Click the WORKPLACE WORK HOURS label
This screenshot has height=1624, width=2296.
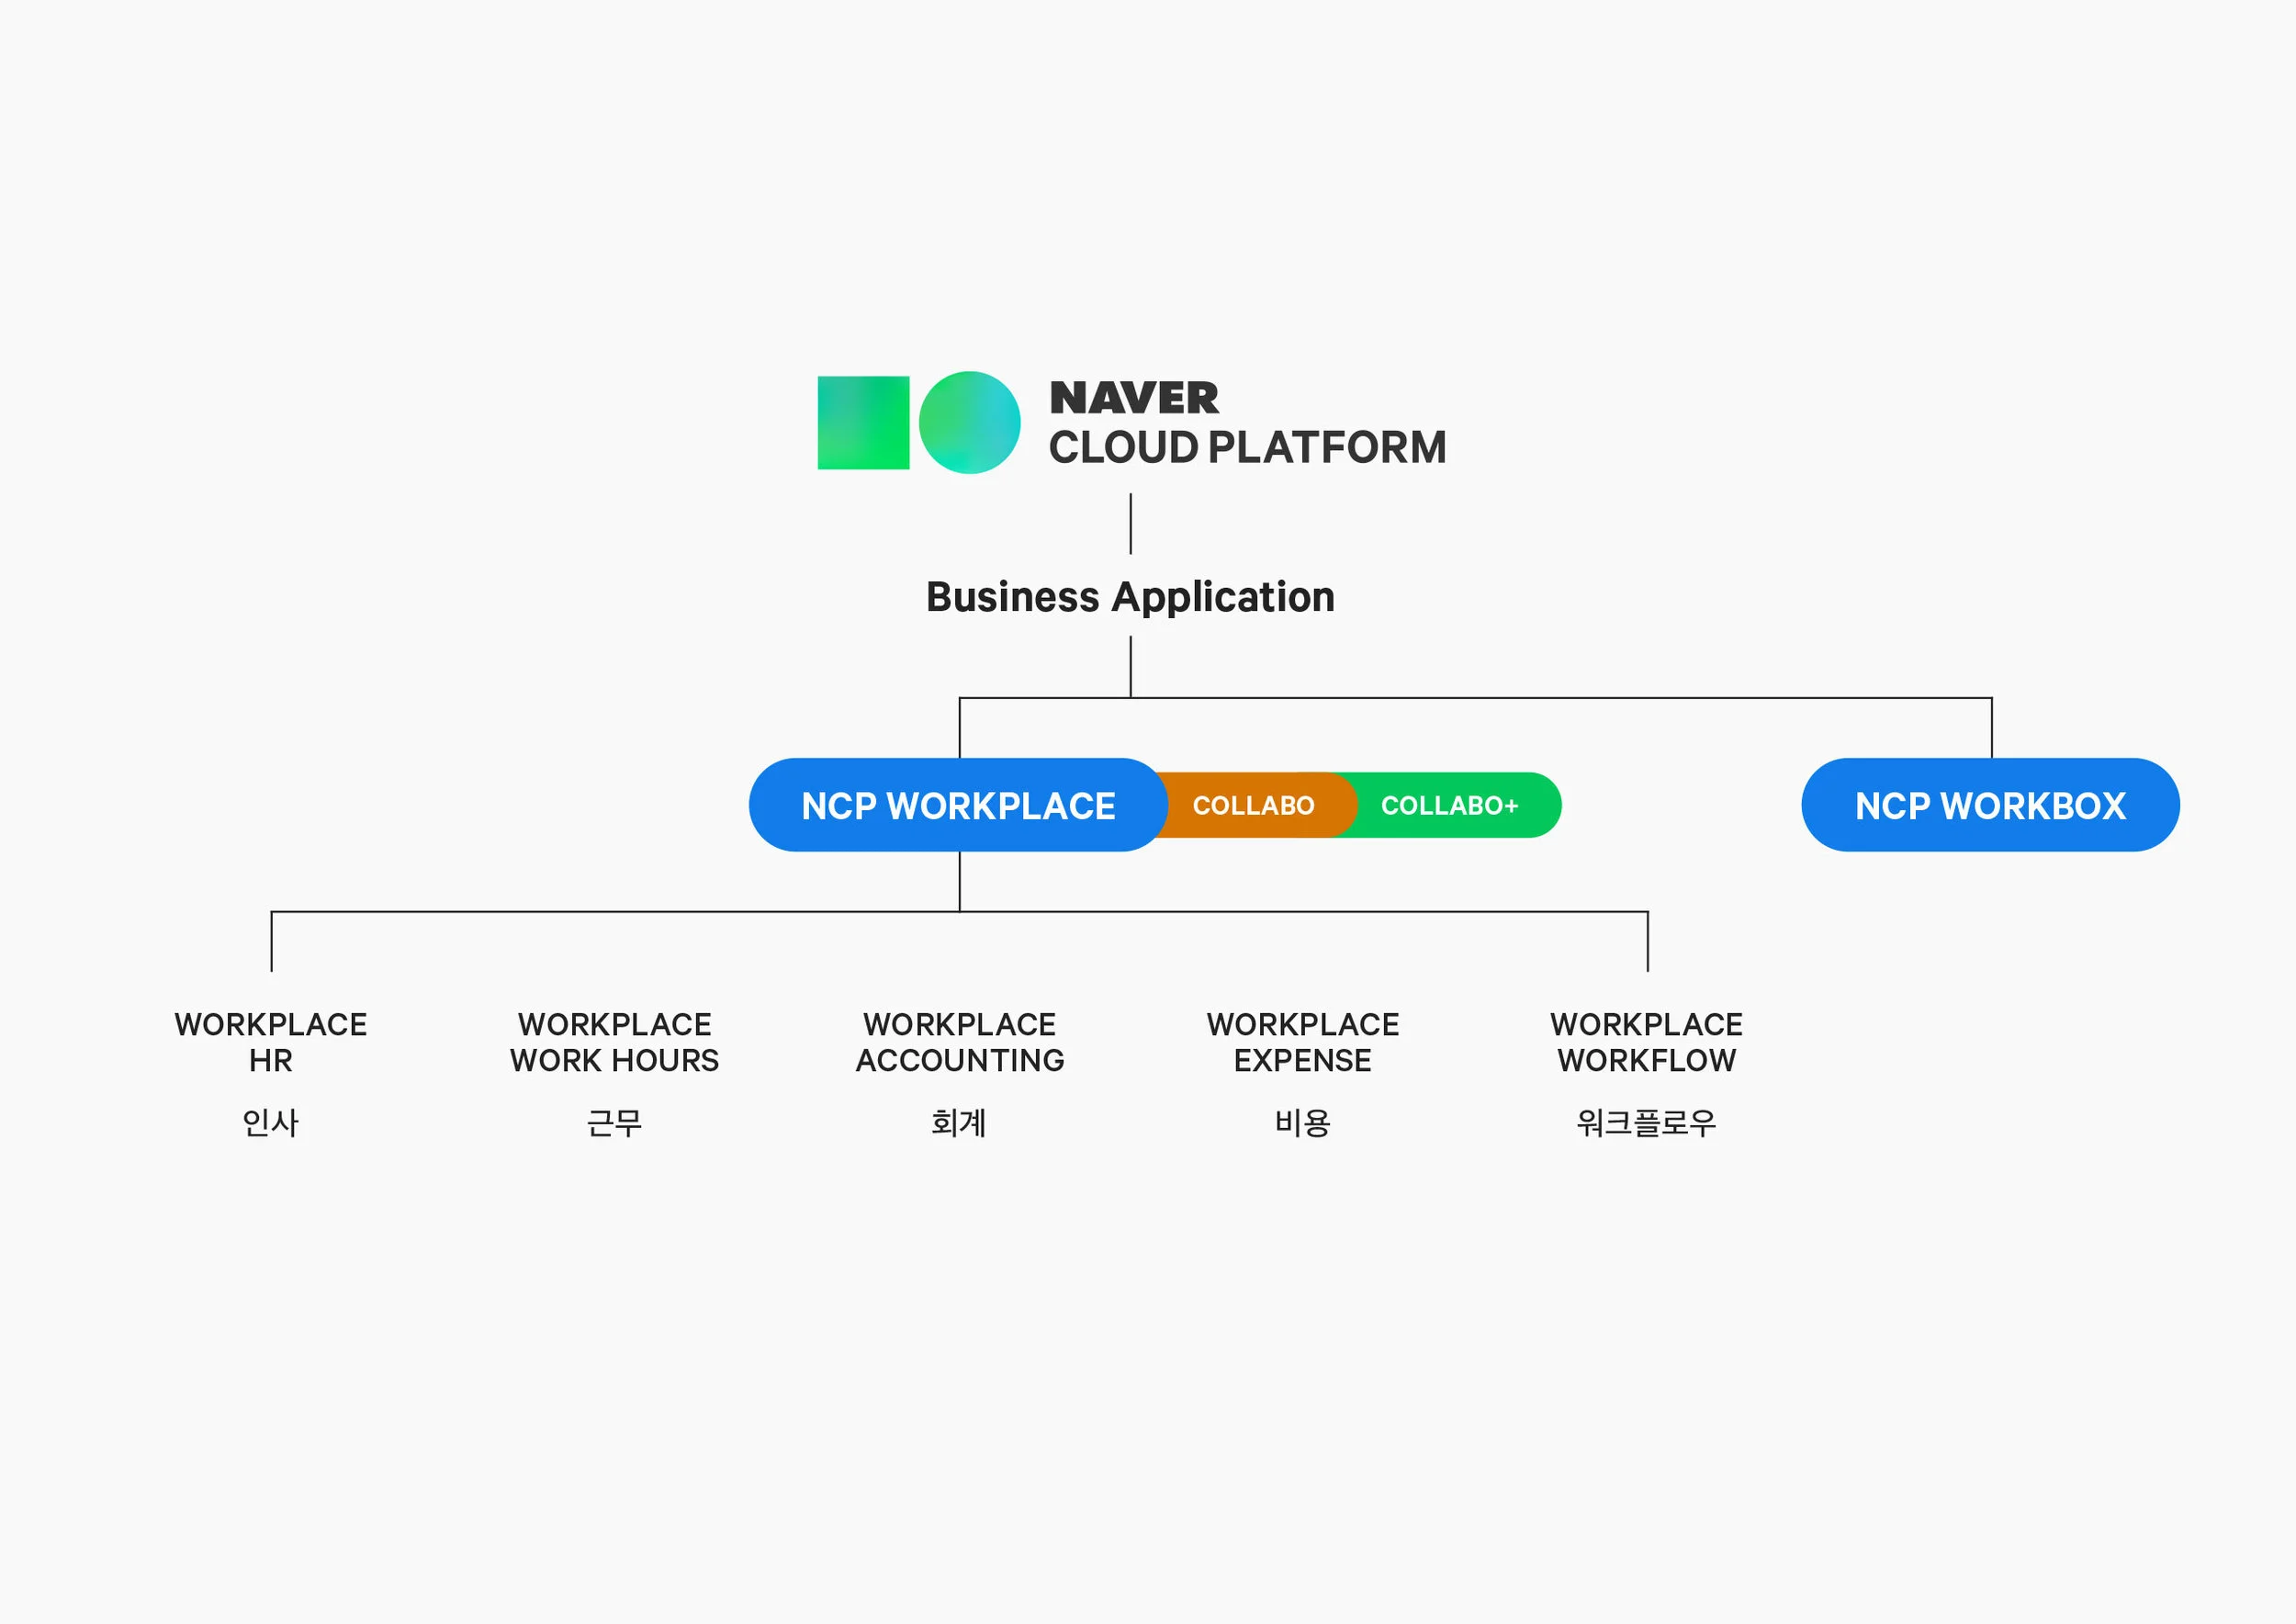point(615,1042)
